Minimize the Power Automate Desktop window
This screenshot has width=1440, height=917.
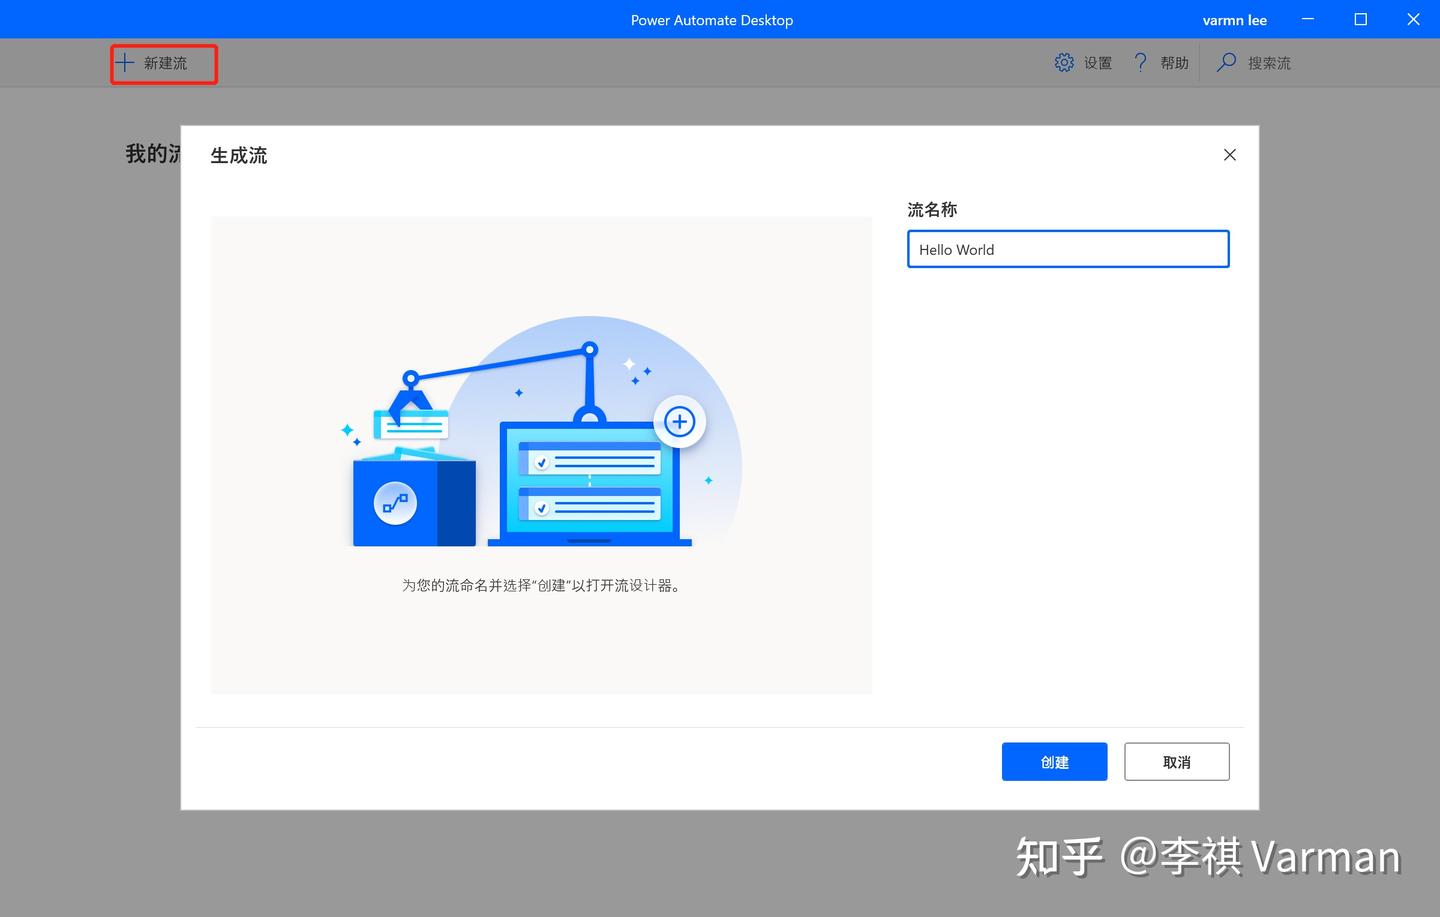[1307, 19]
